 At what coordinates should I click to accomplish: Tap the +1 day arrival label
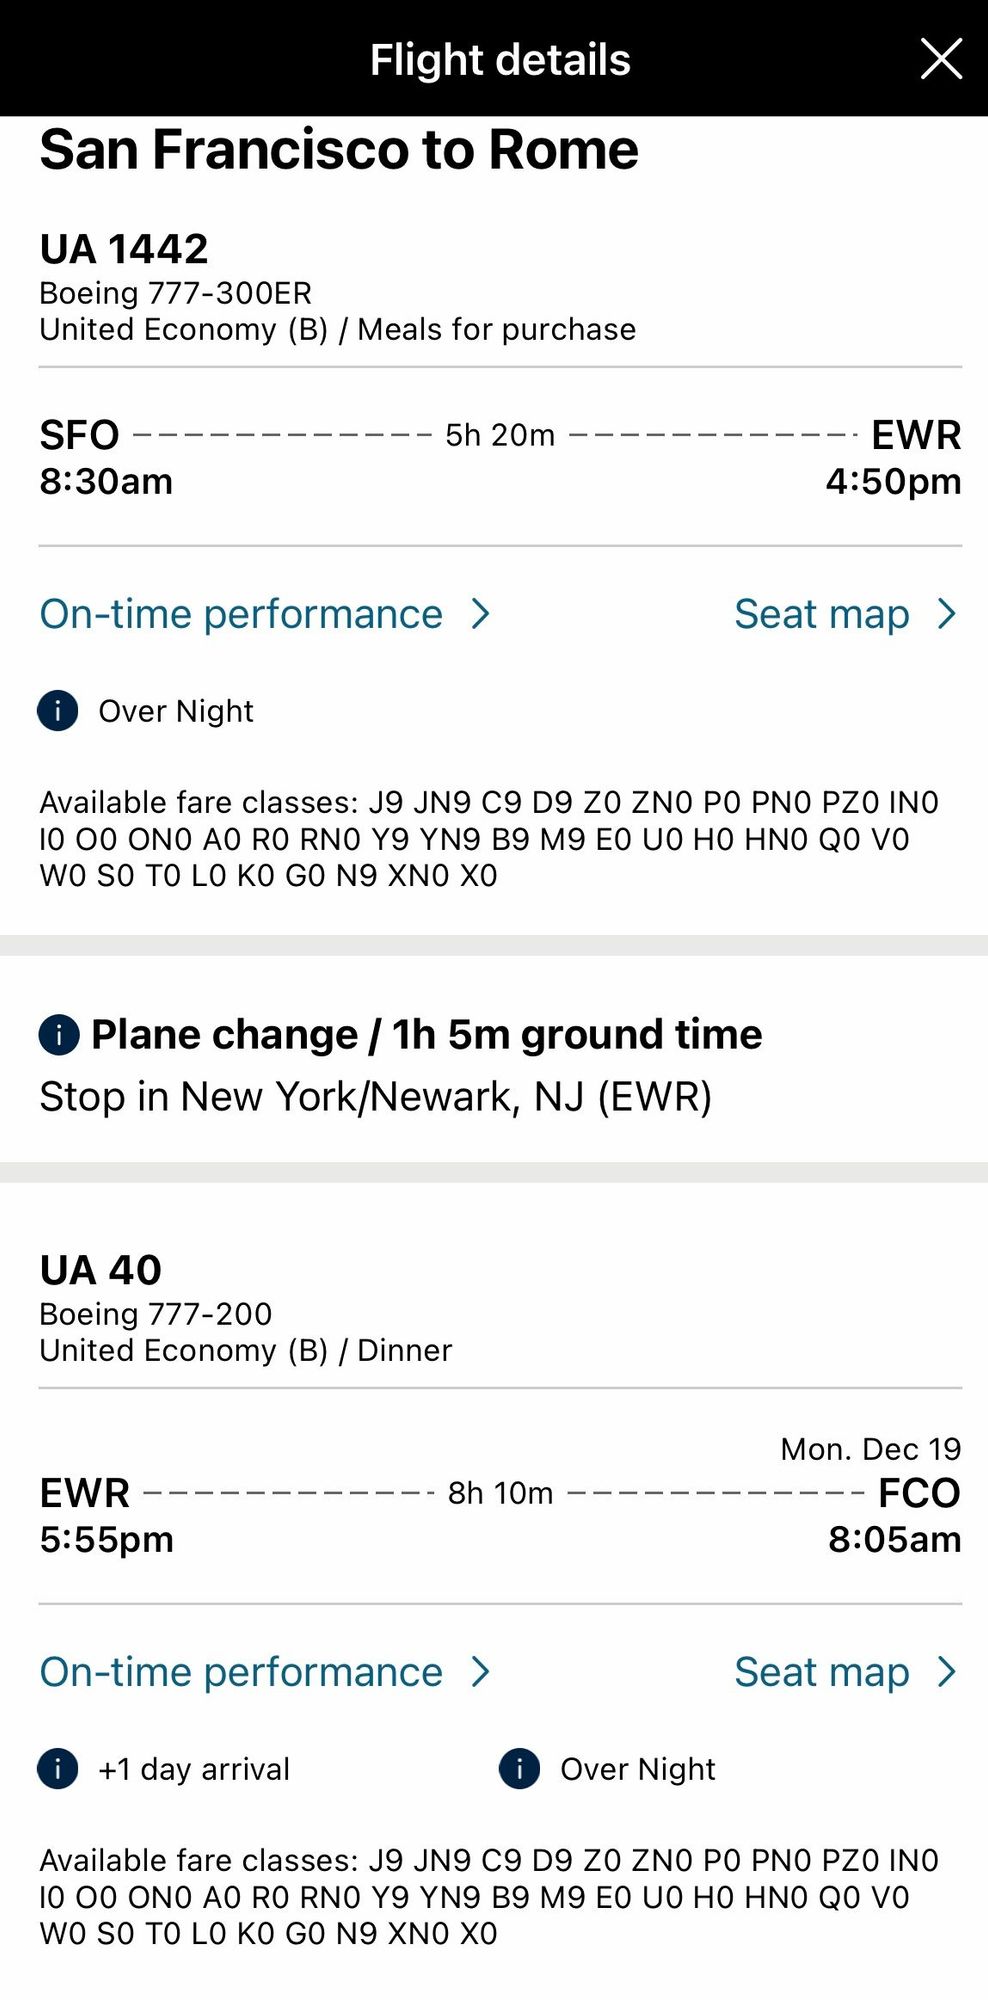point(194,1769)
